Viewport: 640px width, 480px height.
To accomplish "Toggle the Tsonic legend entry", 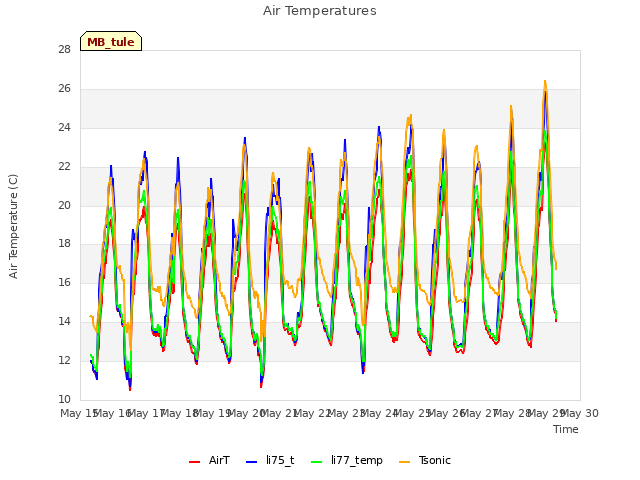I will click(x=425, y=461).
